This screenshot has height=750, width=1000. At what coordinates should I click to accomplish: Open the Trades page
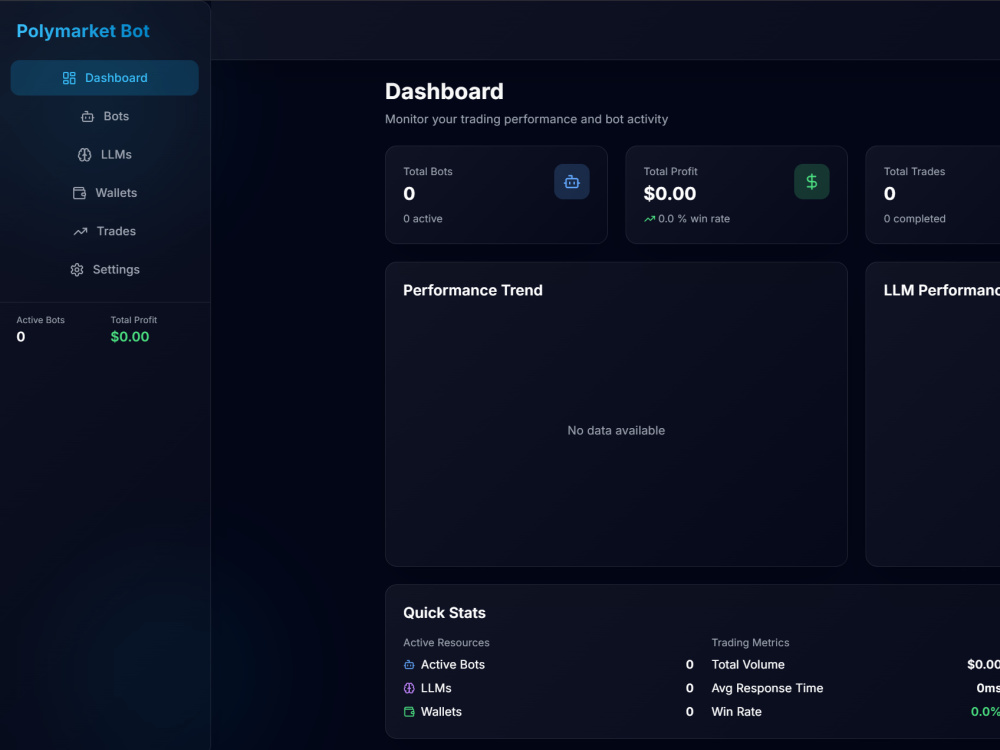[x=105, y=232]
